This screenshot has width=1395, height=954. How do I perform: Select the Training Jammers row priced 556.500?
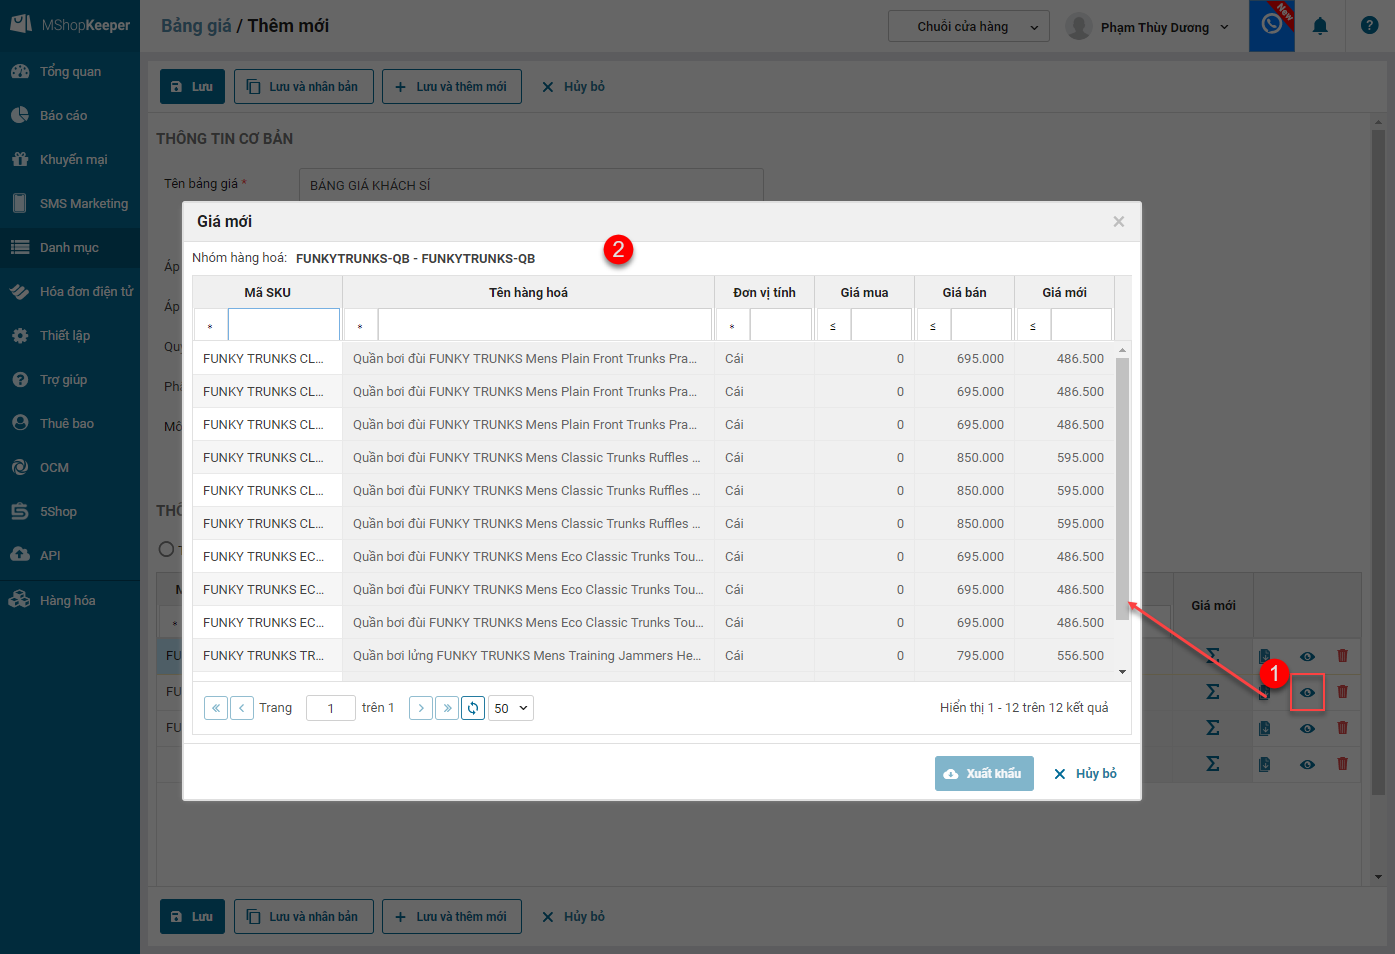653,656
